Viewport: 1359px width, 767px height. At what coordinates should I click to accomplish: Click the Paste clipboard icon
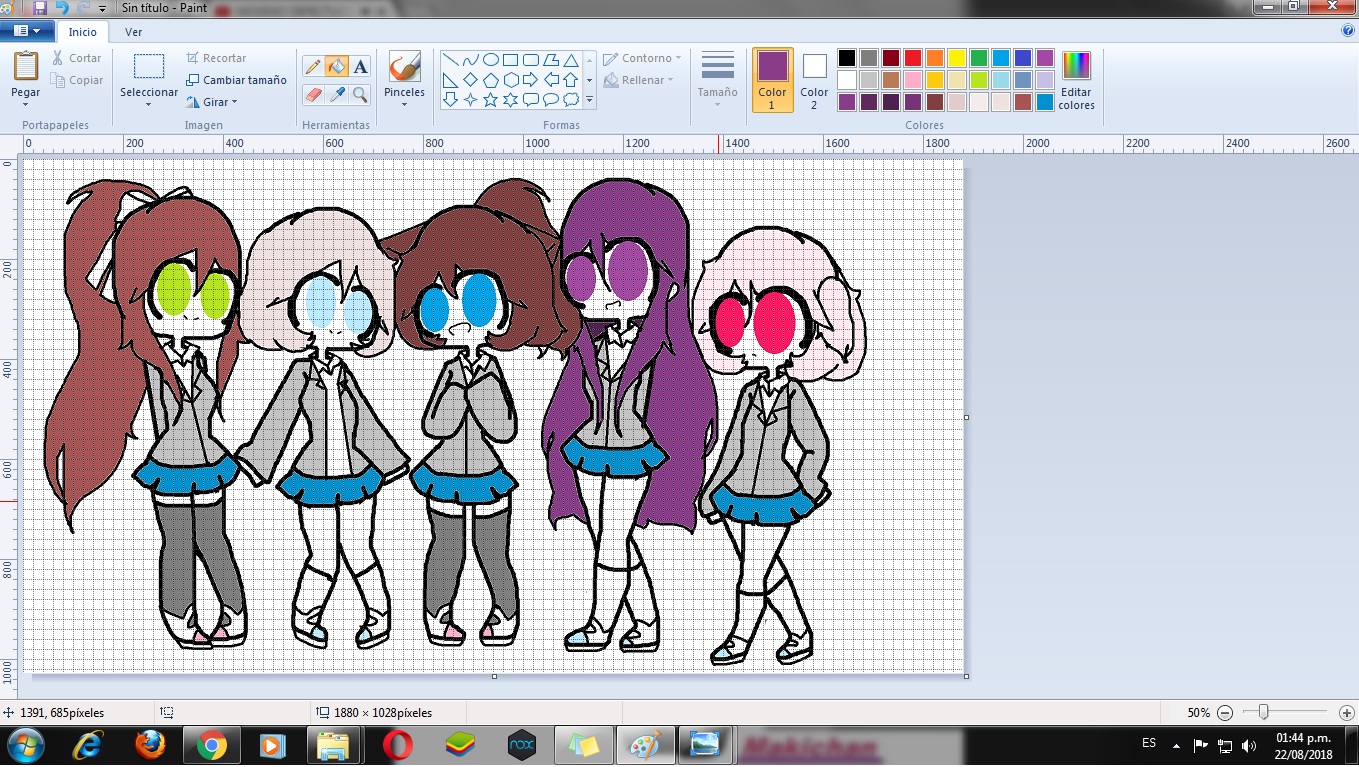(26, 66)
